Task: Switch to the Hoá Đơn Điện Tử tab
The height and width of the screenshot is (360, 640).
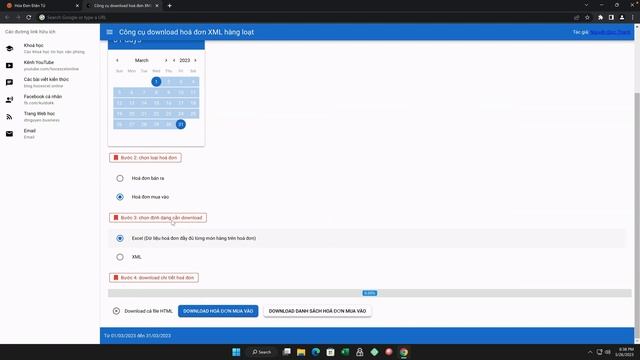Action: [x=41, y=6]
